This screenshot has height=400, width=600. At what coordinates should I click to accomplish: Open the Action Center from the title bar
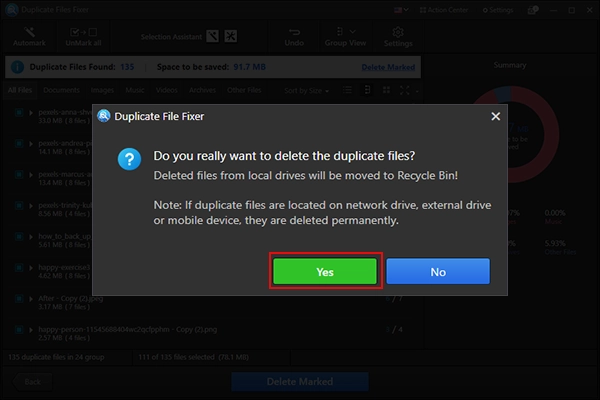click(444, 10)
